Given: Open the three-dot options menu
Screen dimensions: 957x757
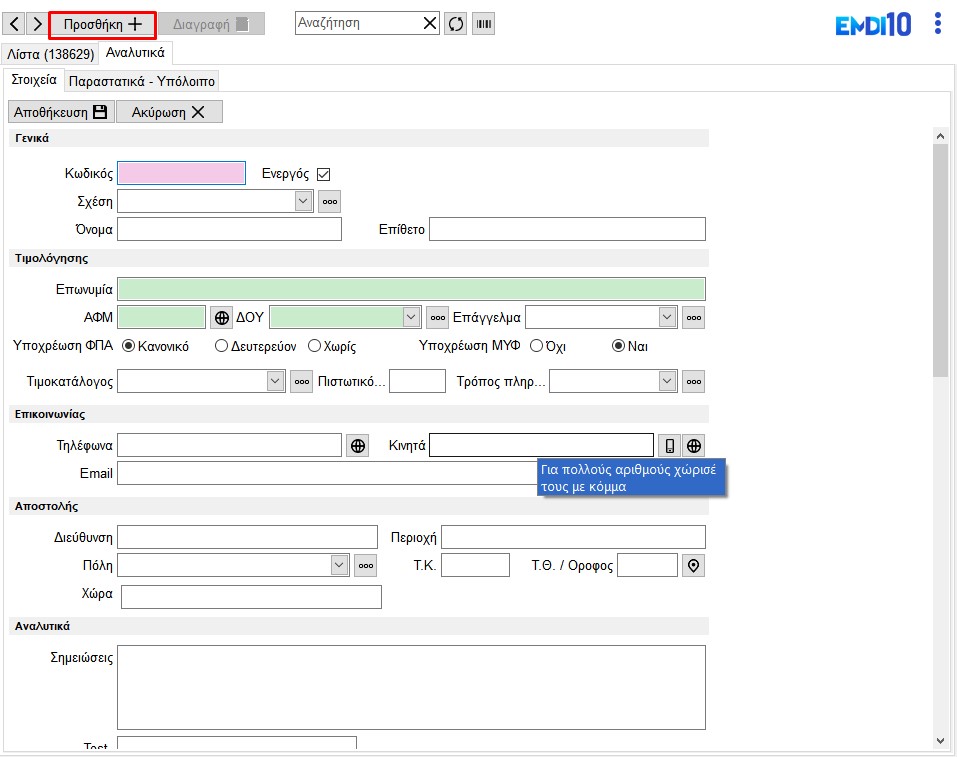Looking at the screenshot, I should [x=937, y=23].
